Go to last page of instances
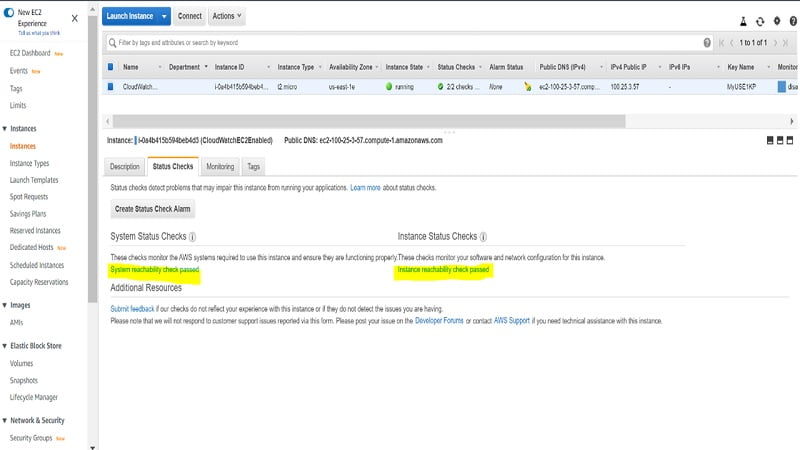800x450 pixels. point(786,43)
